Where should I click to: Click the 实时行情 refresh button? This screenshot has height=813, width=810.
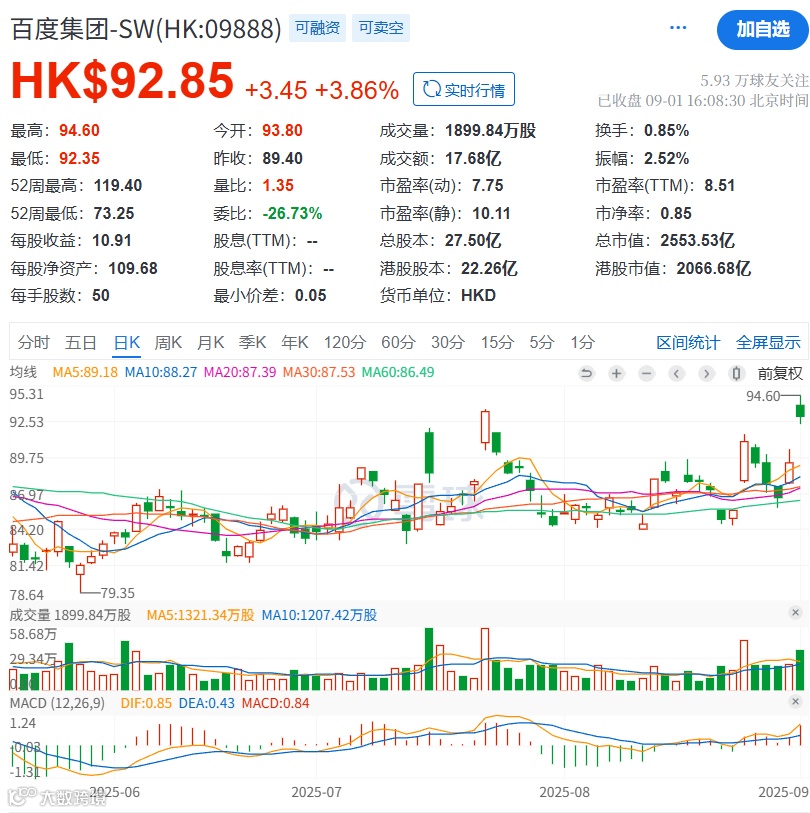[464, 89]
